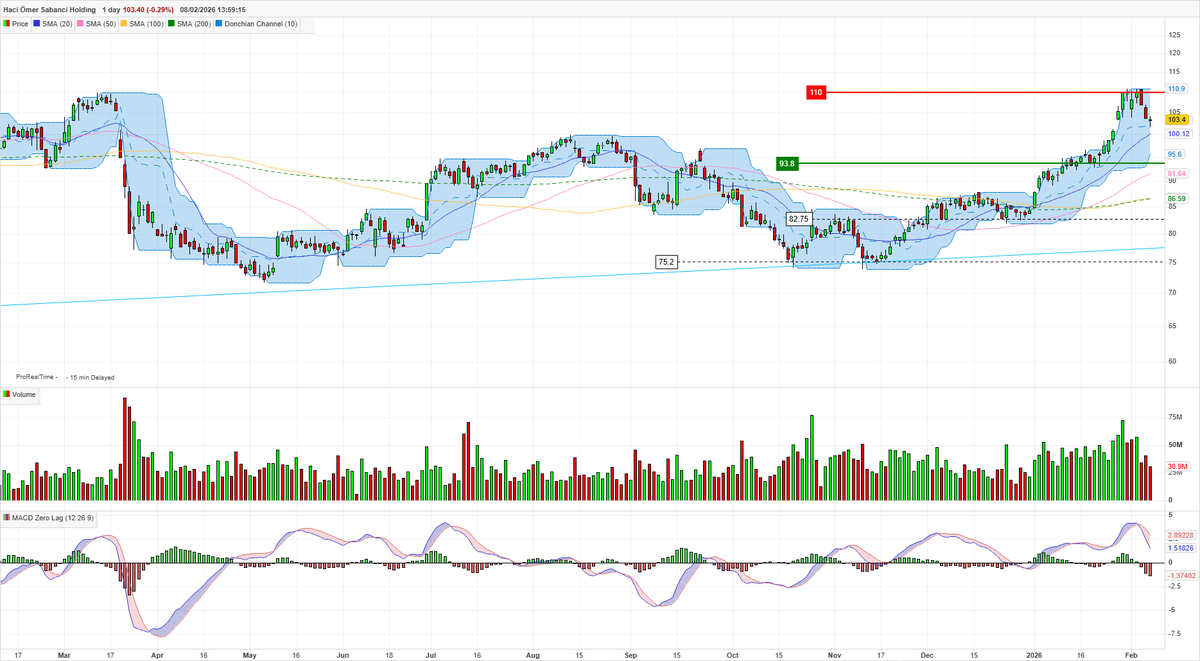Click the 1 day timeframe label

(x=112, y=8)
